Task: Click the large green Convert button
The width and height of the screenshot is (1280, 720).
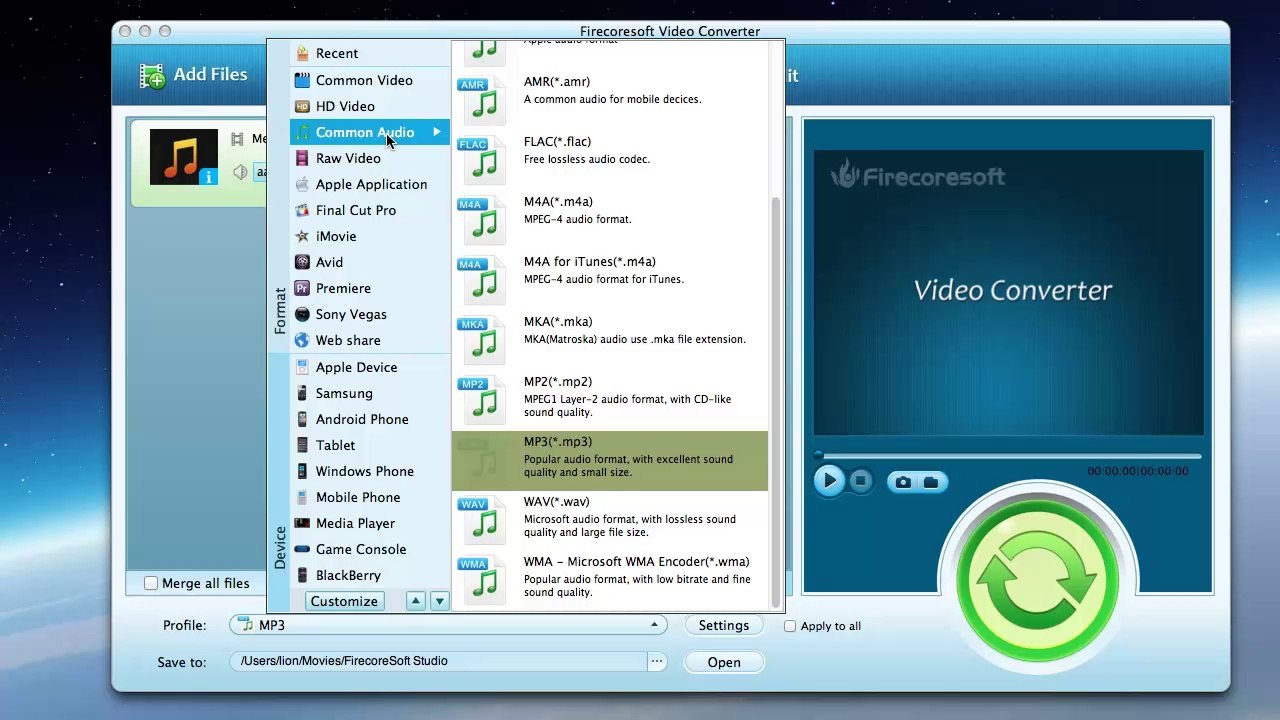Action: 1037,579
